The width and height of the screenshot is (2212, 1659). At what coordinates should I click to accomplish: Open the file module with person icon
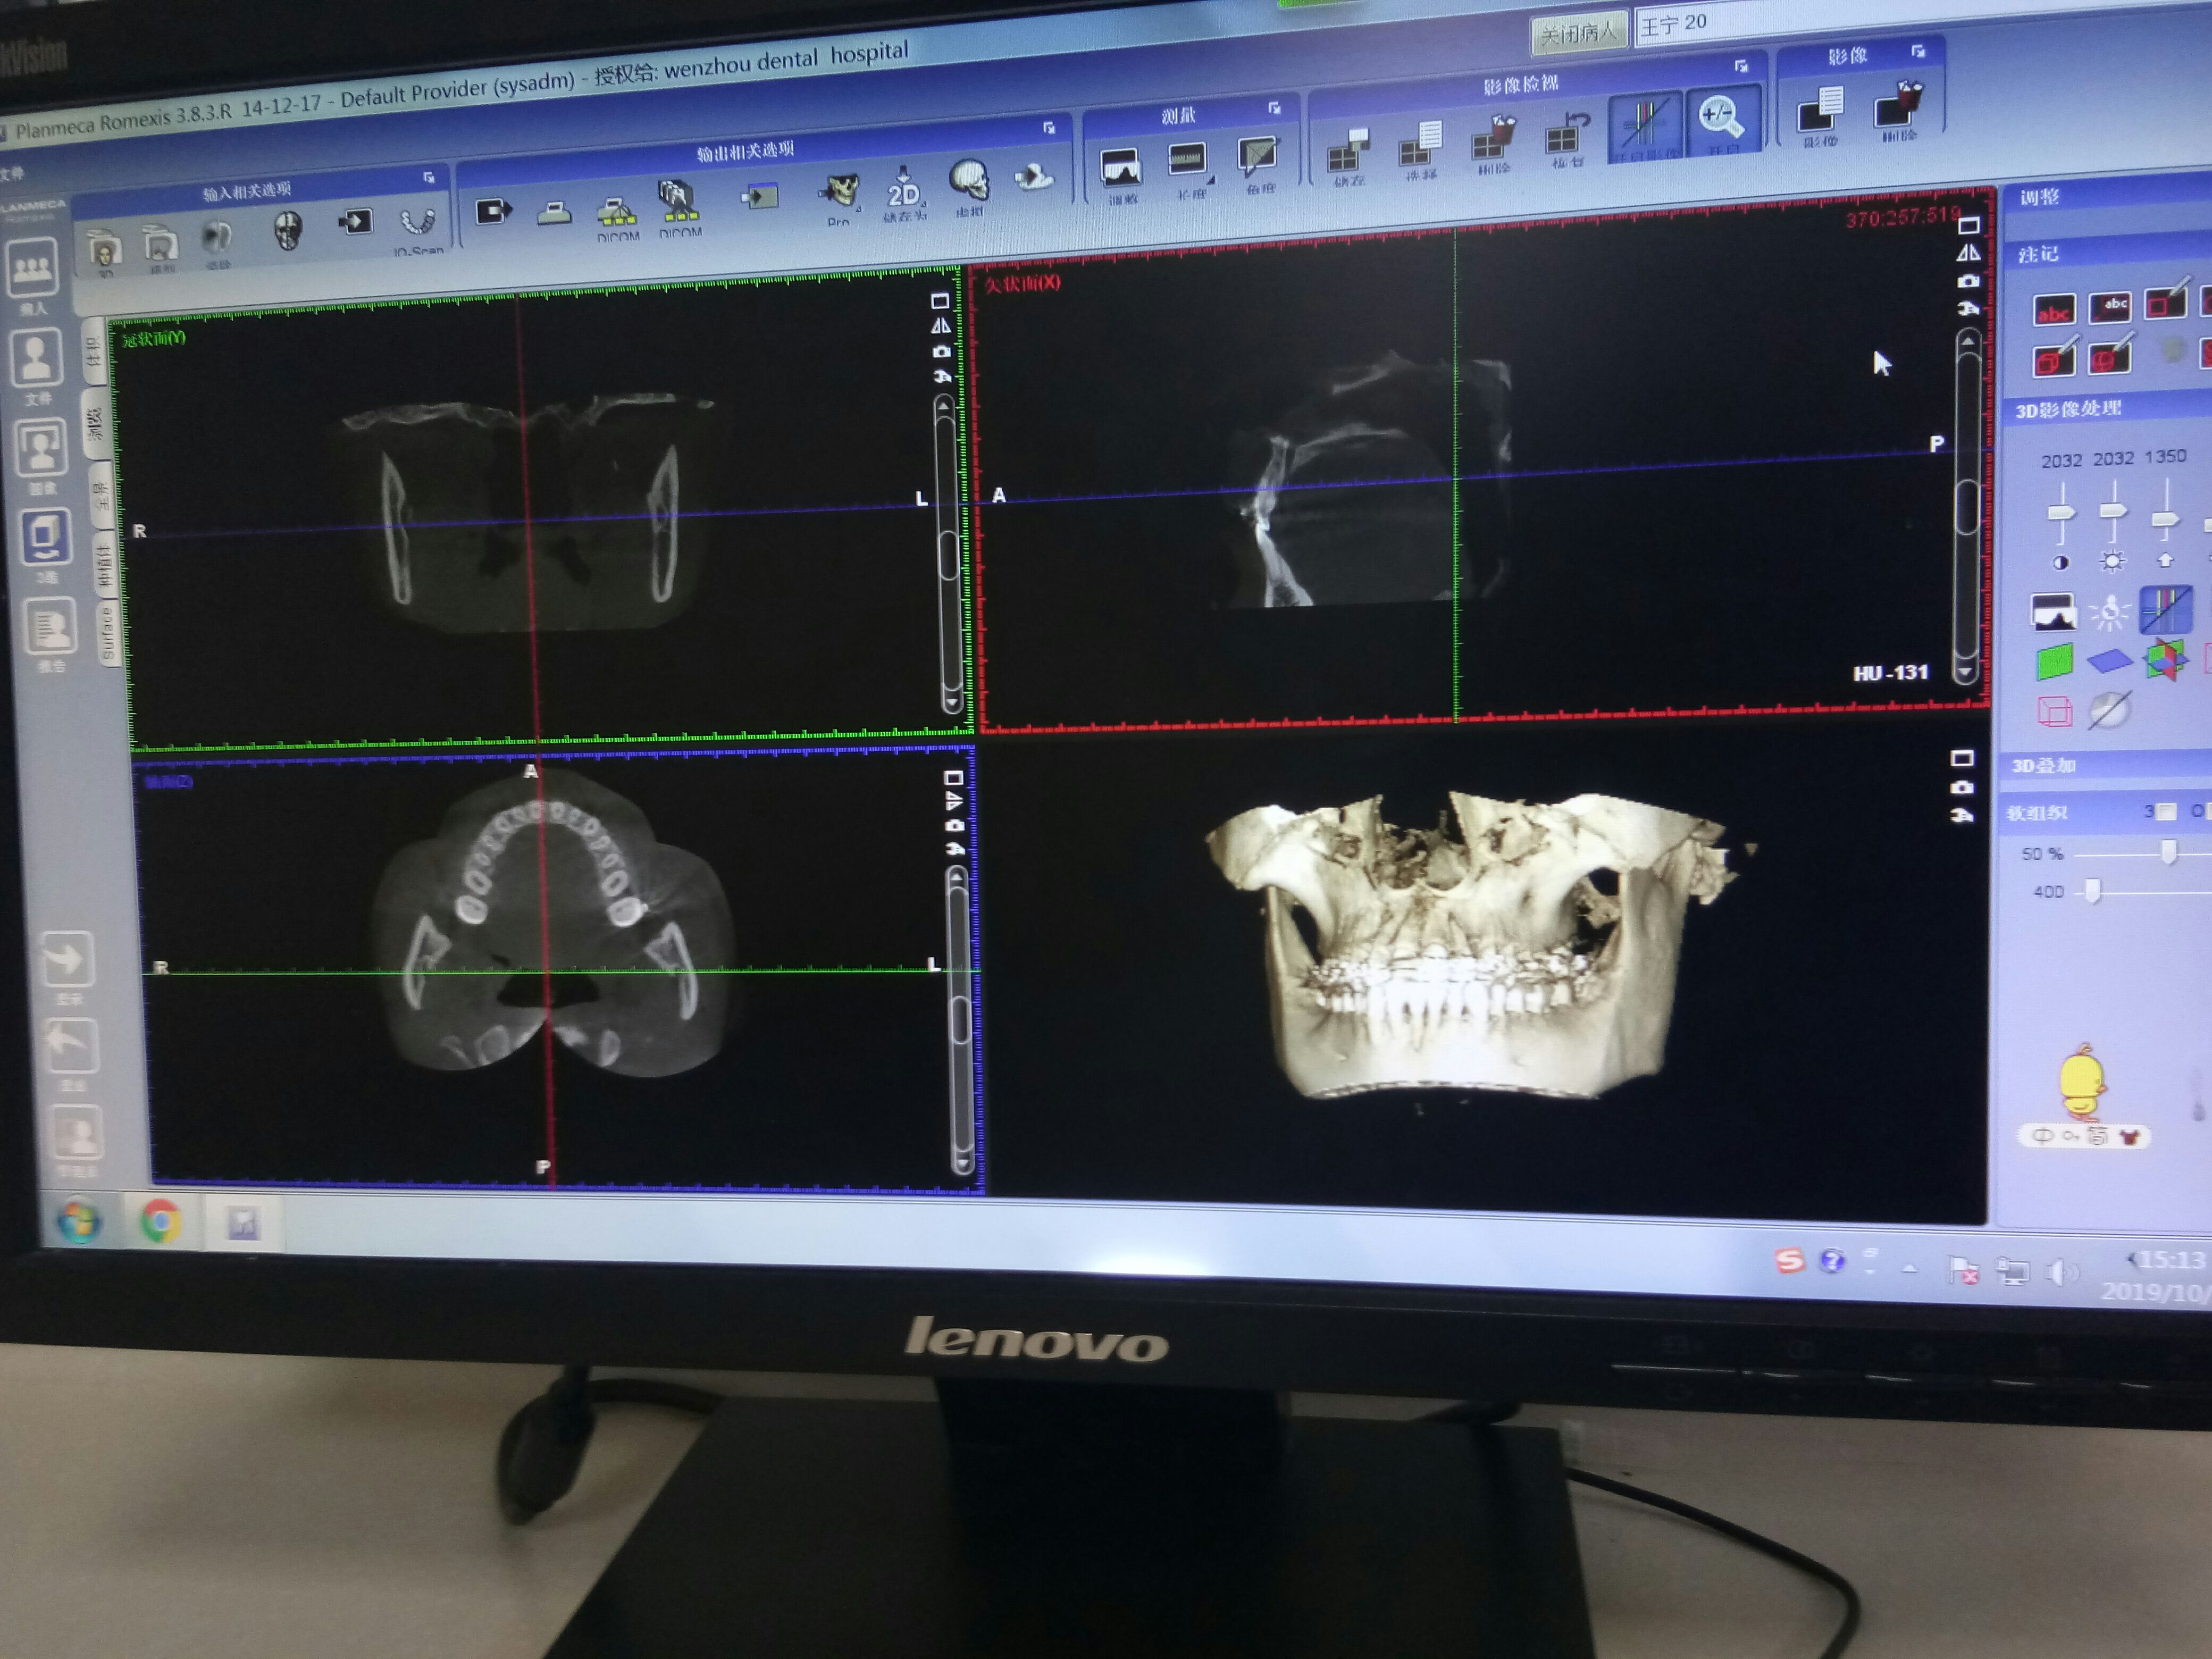pyautogui.click(x=37, y=357)
